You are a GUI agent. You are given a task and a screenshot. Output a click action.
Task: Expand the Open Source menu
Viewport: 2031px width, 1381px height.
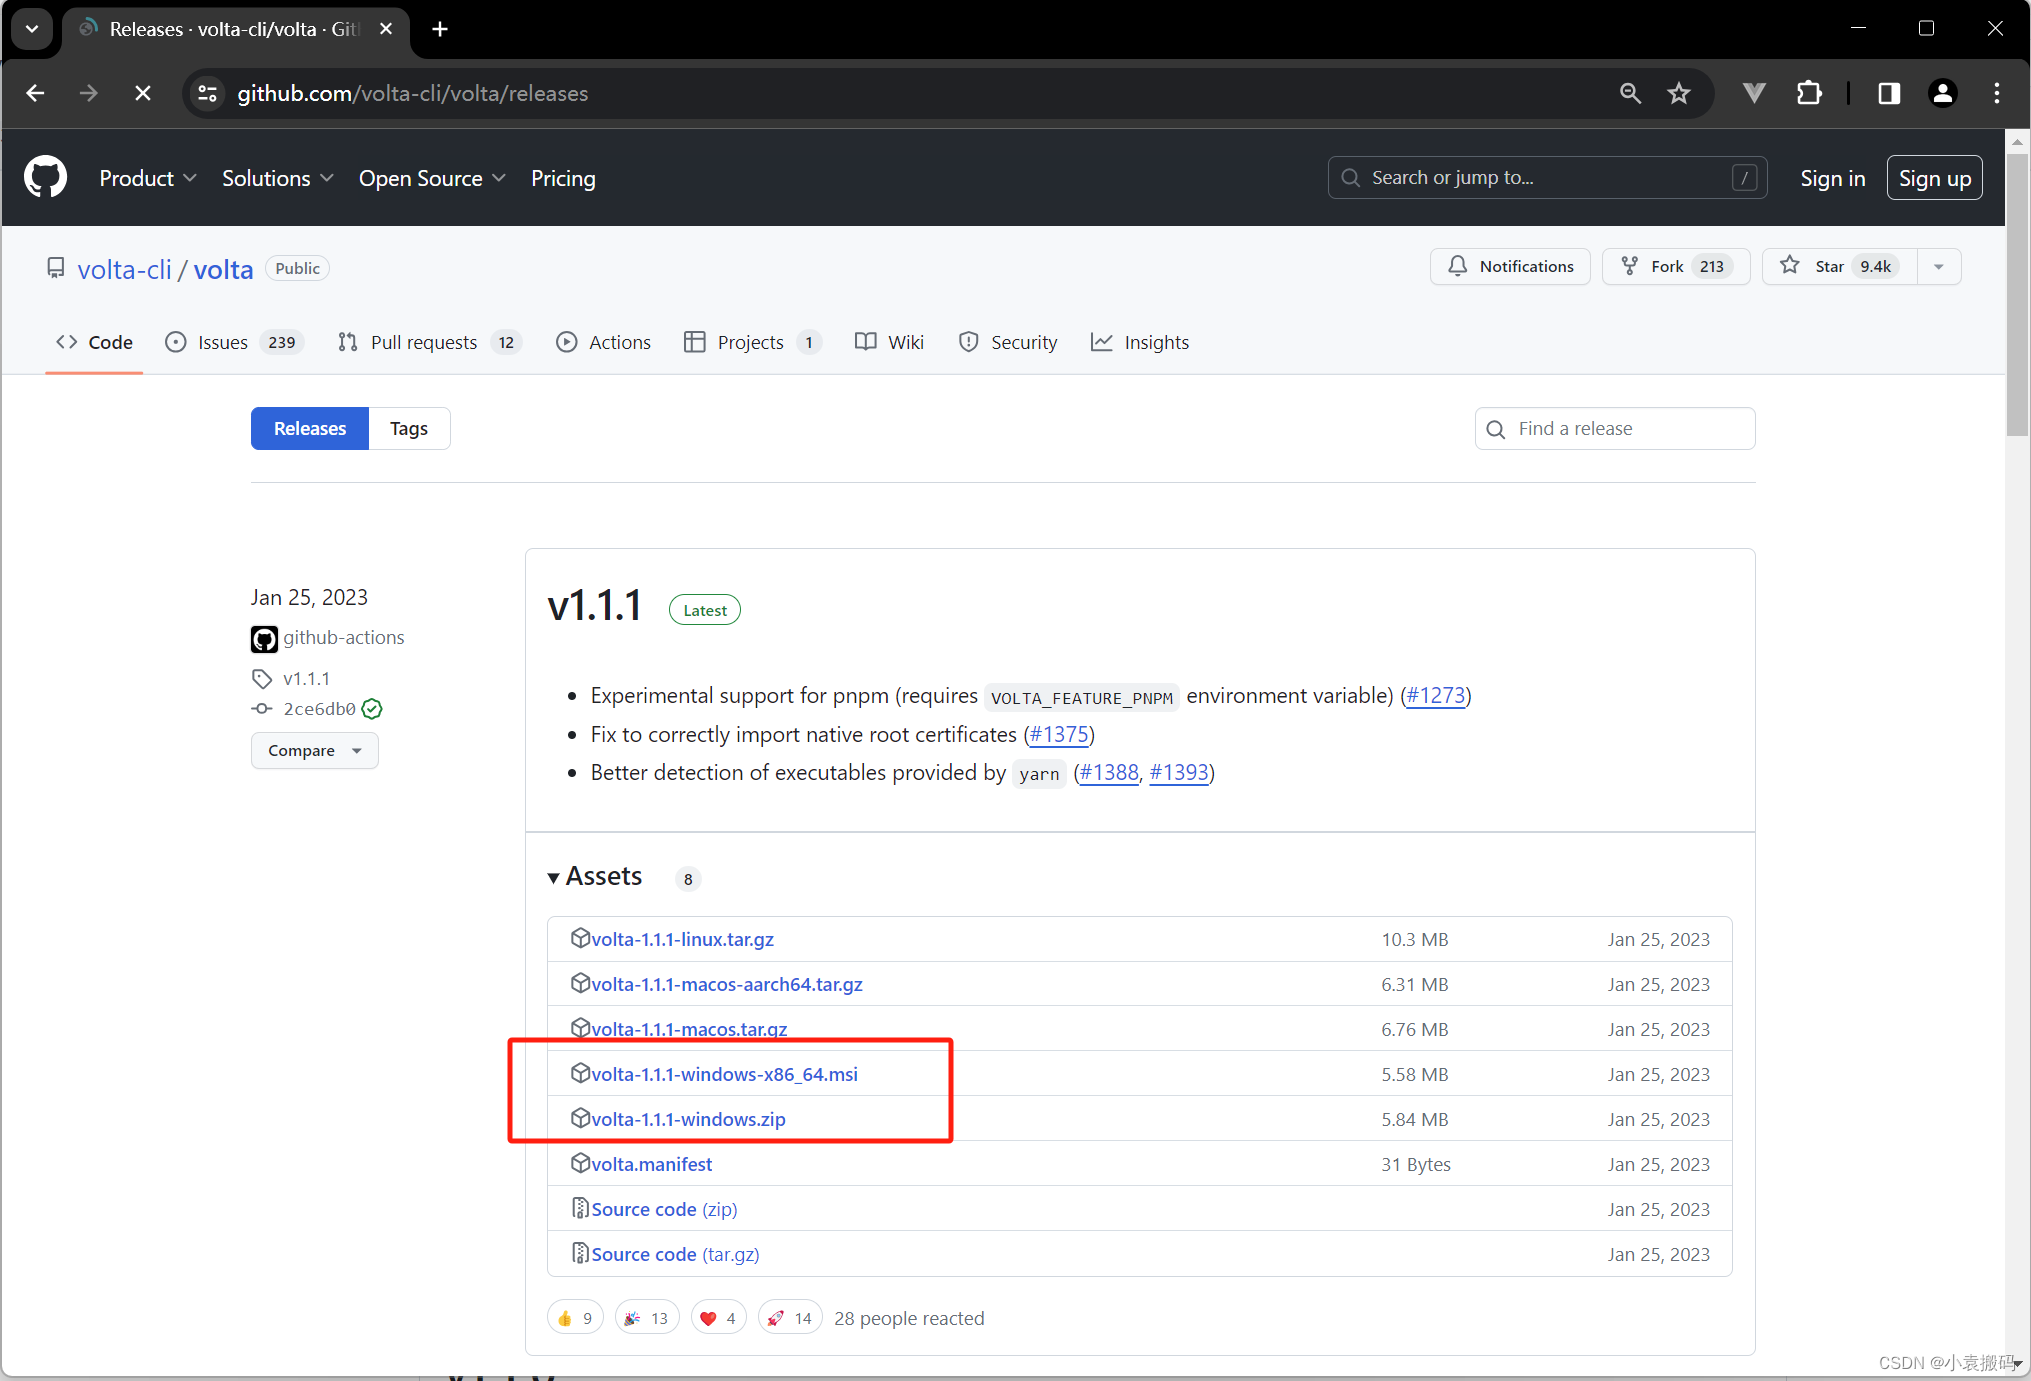point(432,178)
